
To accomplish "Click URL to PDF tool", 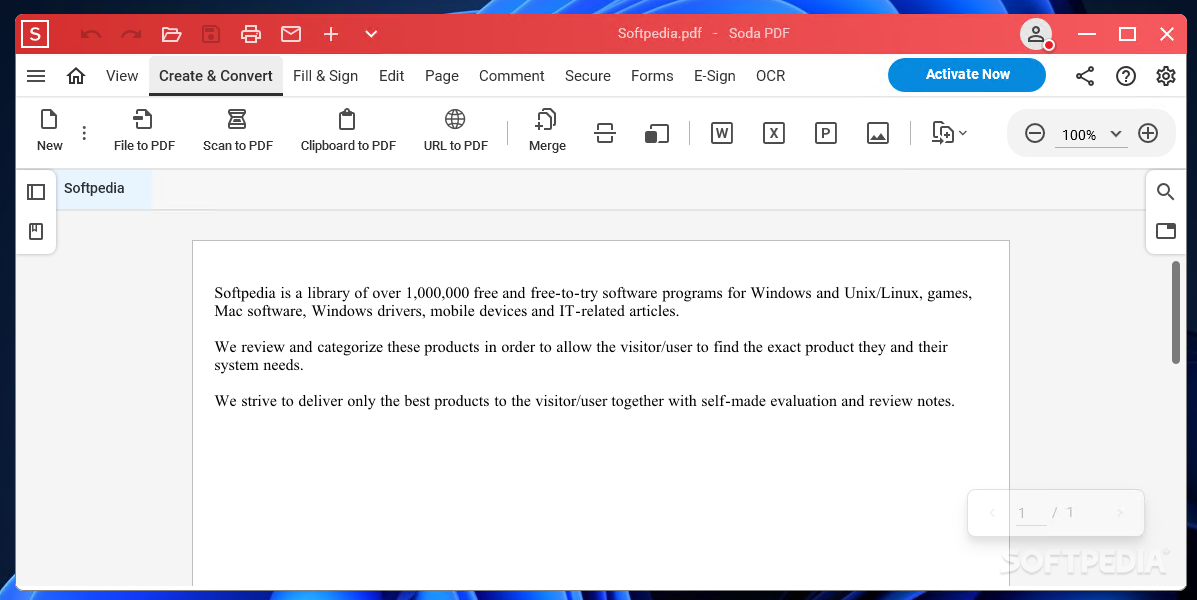I will click(456, 131).
